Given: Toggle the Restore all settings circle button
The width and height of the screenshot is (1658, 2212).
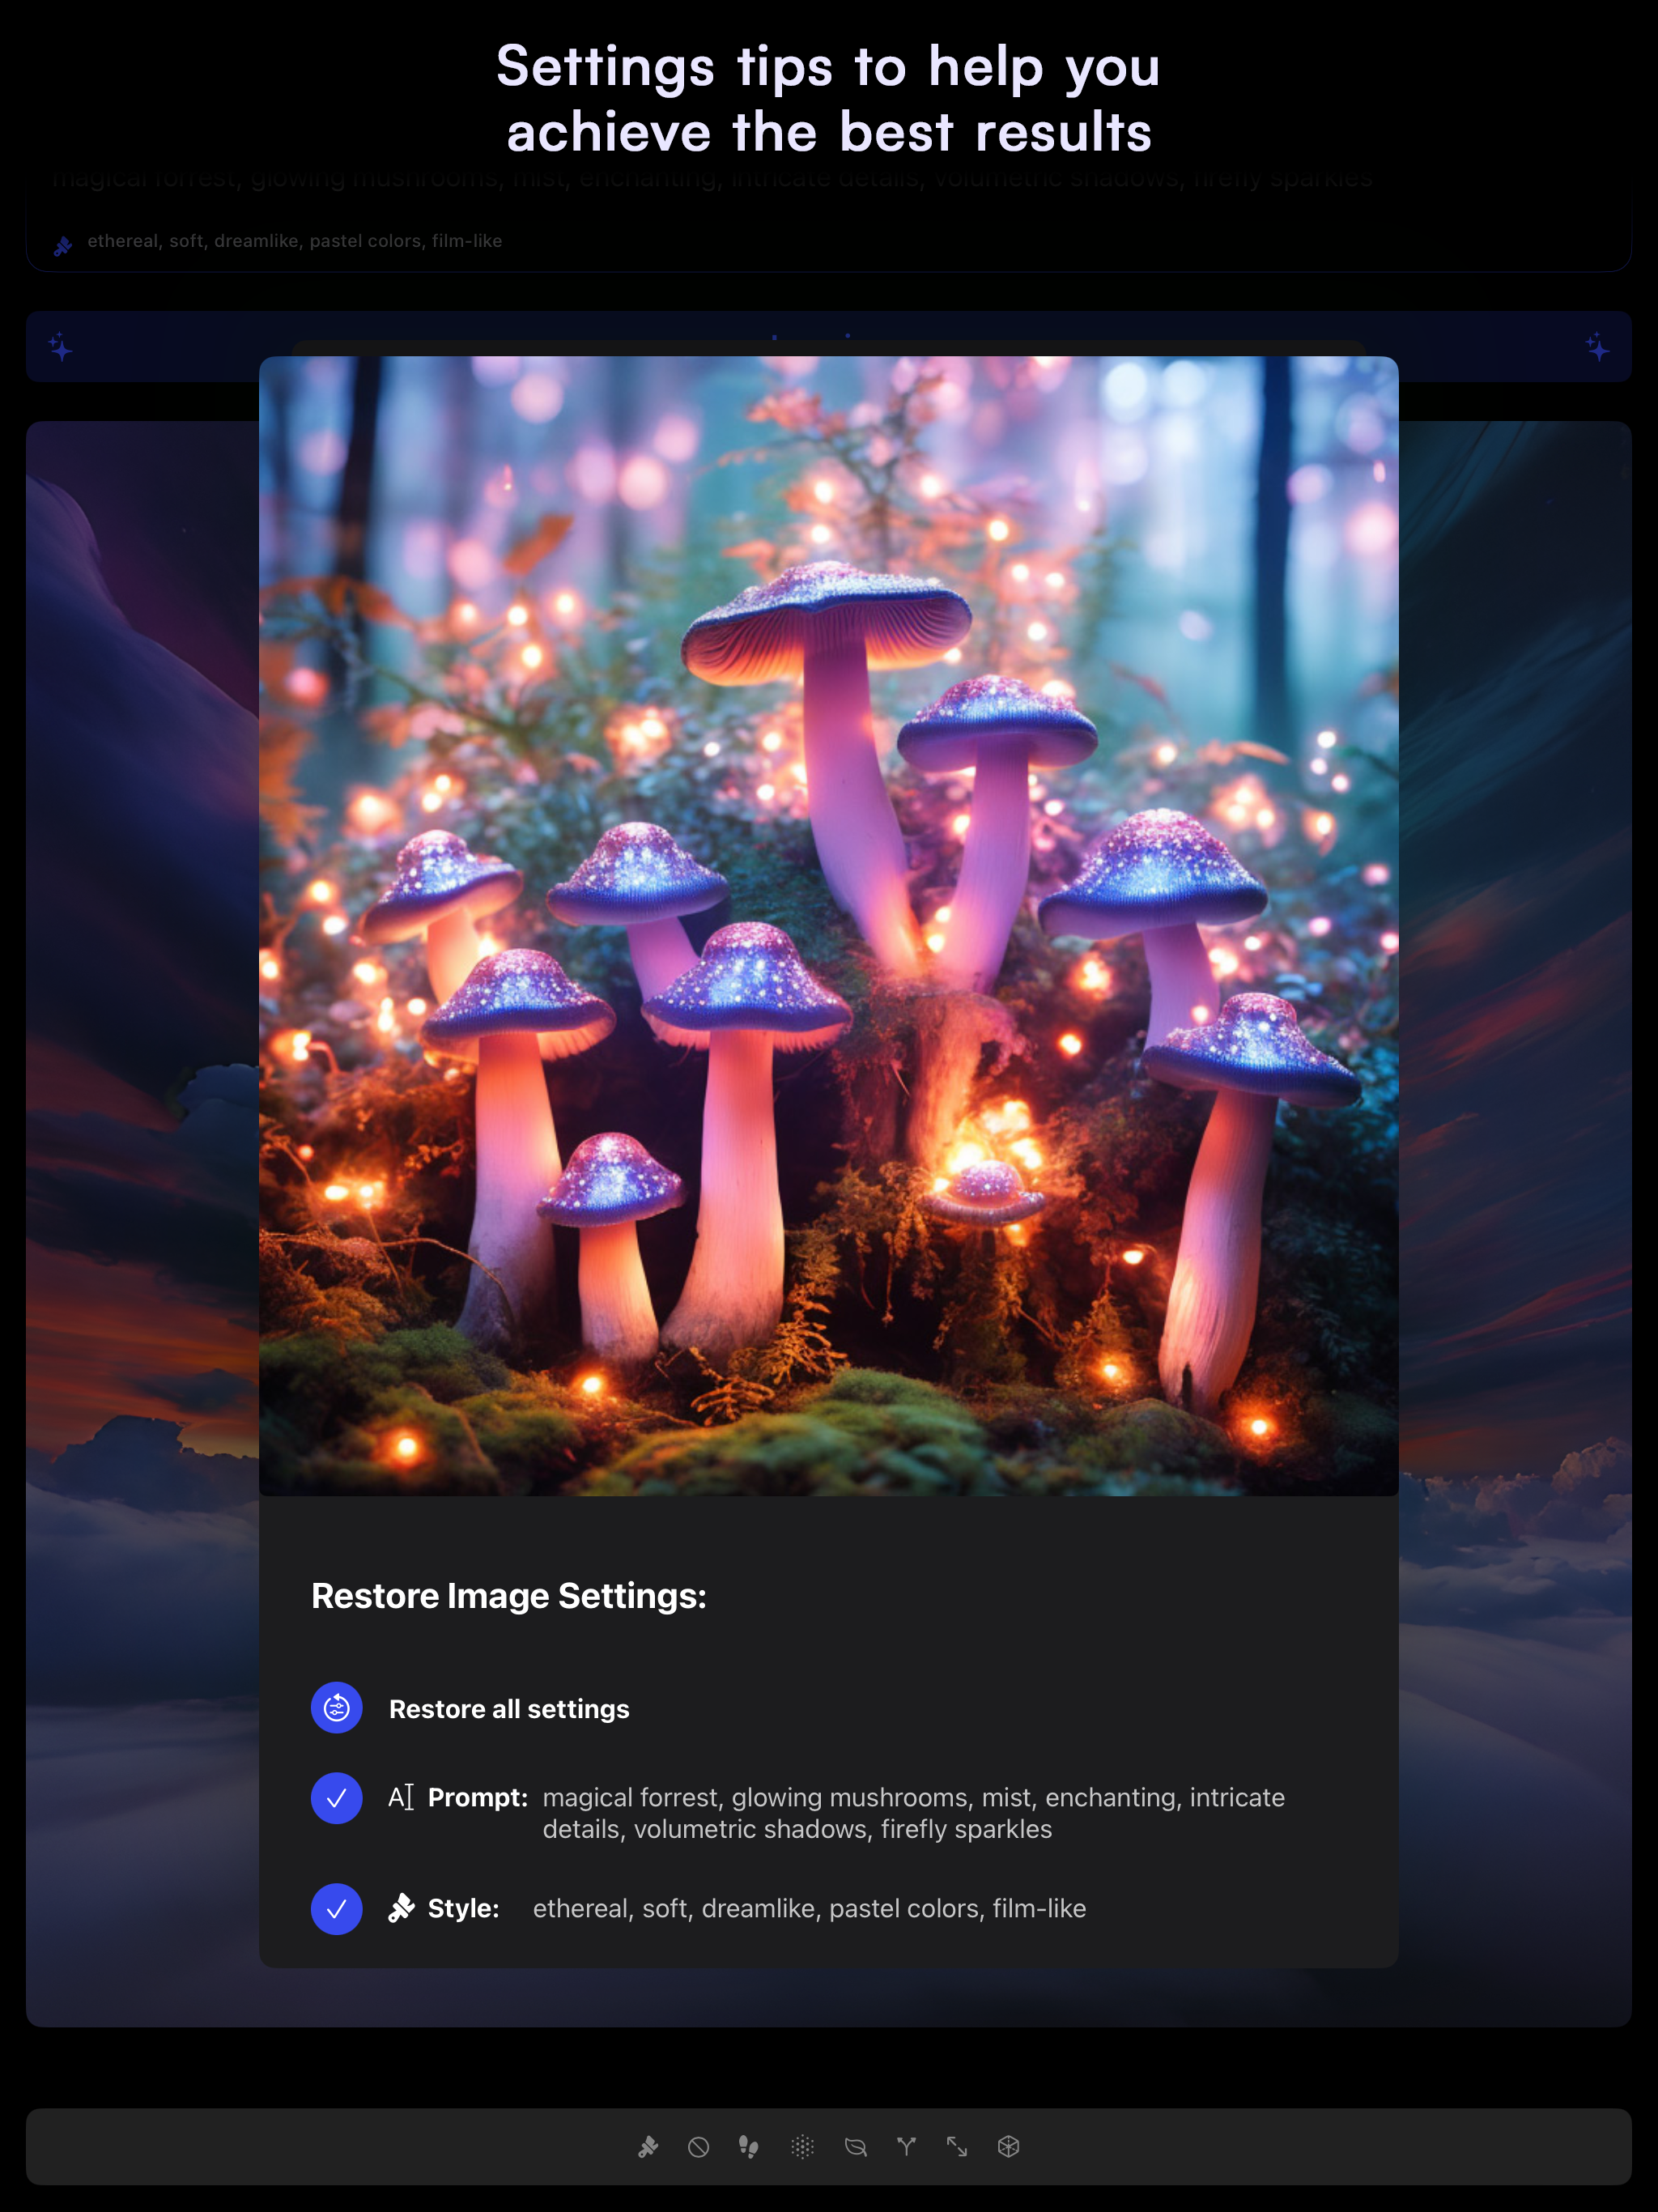Looking at the screenshot, I should point(336,1708).
